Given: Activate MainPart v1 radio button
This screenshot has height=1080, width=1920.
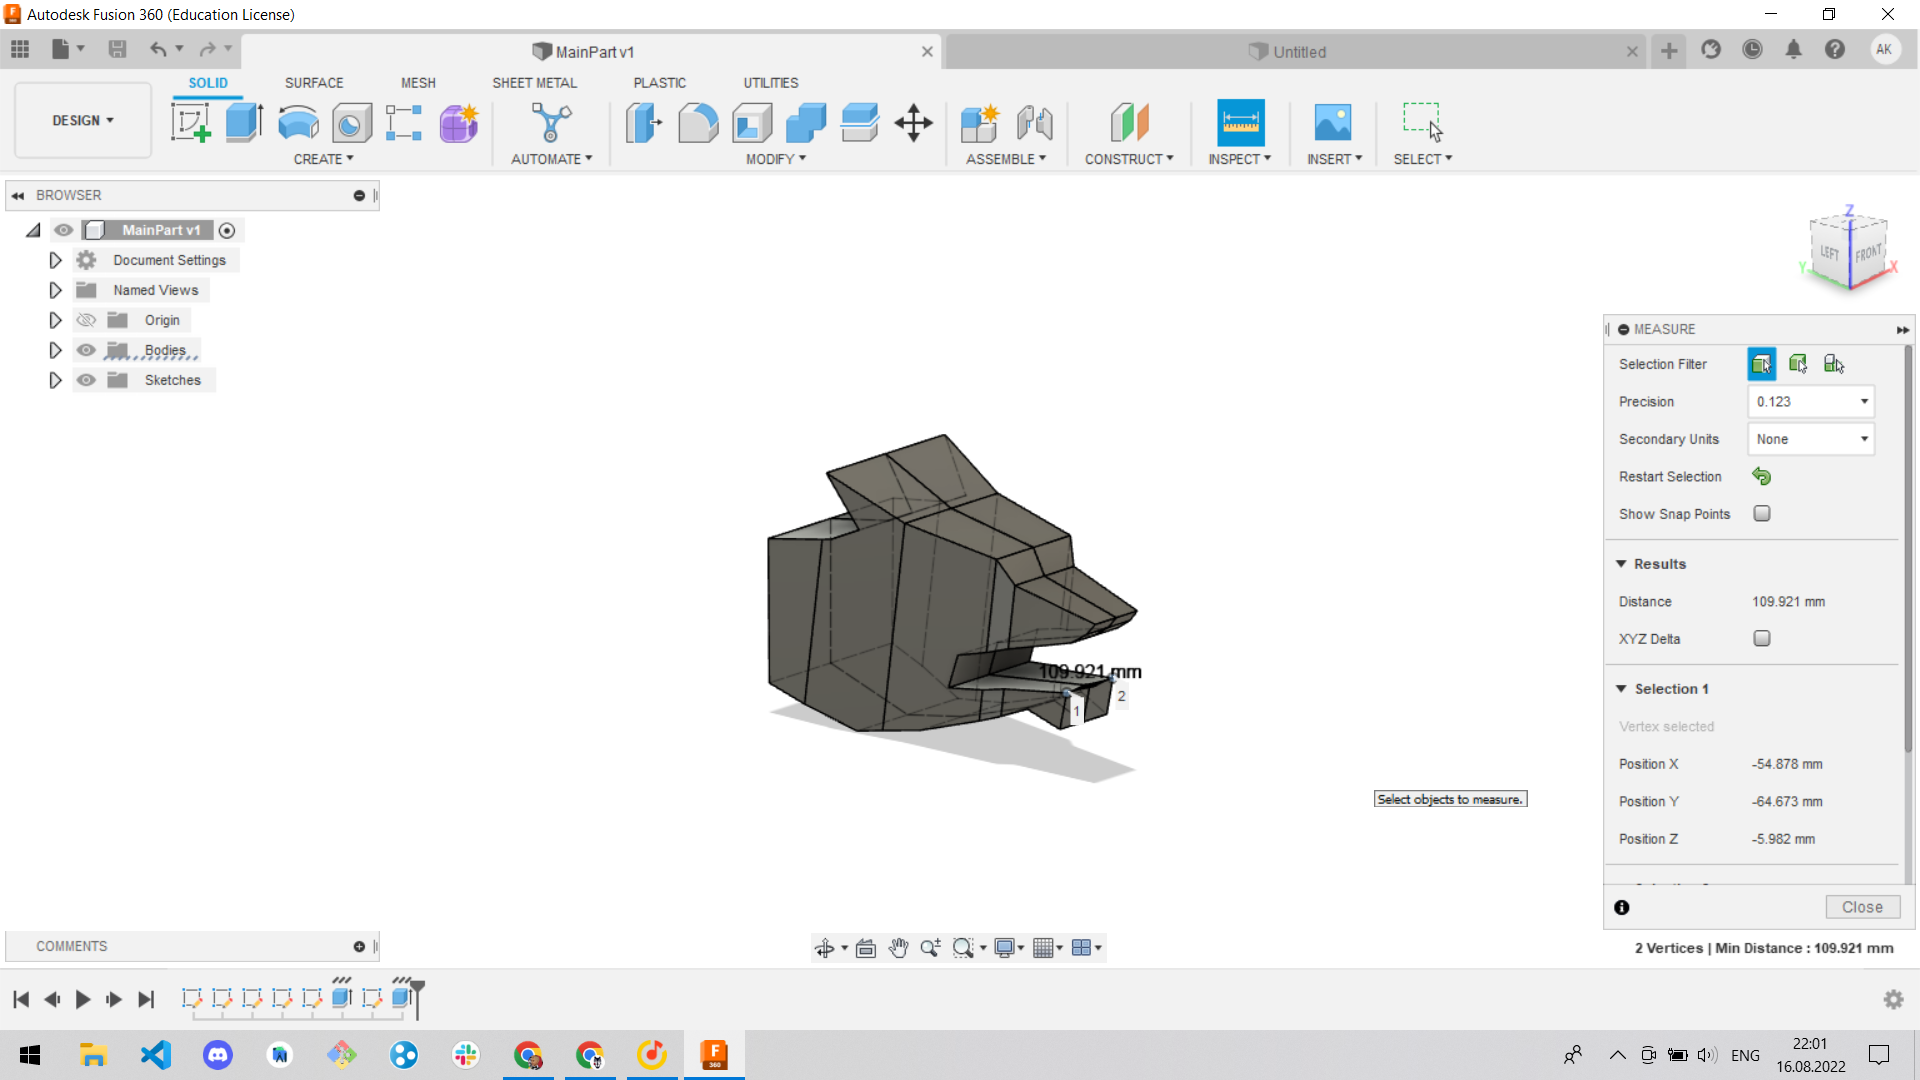Looking at the screenshot, I should coord(227,231).
